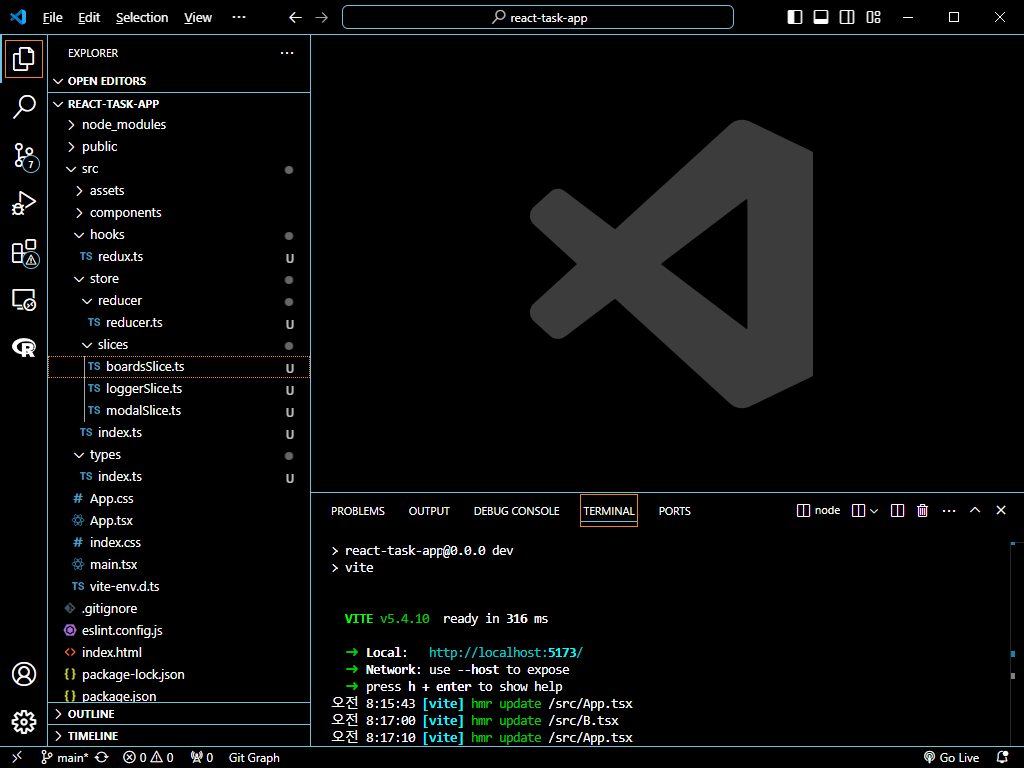Screen dimensions: 1024x768
Task: Expand the assets folder
Action: (x=179, y=191)
